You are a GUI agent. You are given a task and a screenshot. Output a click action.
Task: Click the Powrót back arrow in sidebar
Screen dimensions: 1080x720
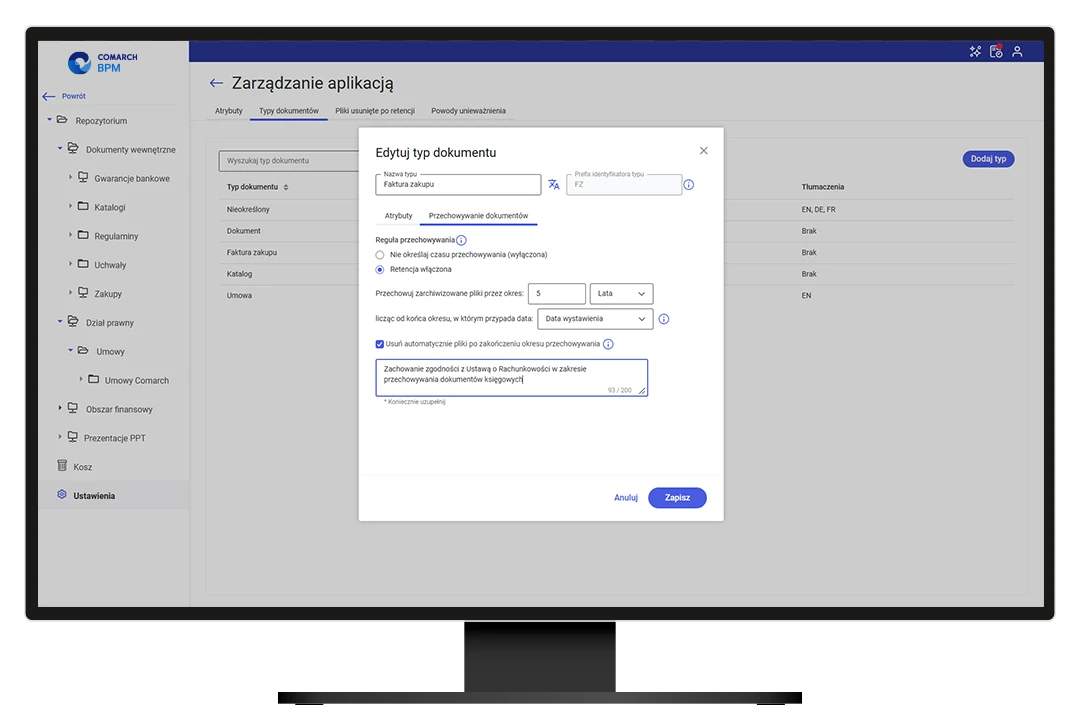[x=49, y=96]
